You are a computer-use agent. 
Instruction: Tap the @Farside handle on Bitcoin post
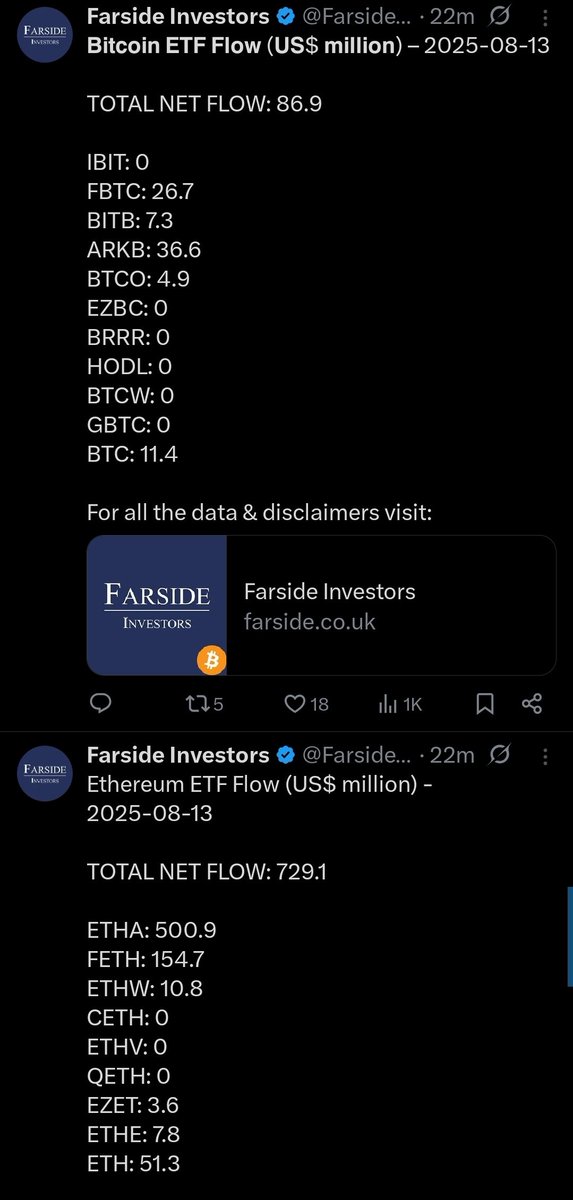click(x=356, y=17)
